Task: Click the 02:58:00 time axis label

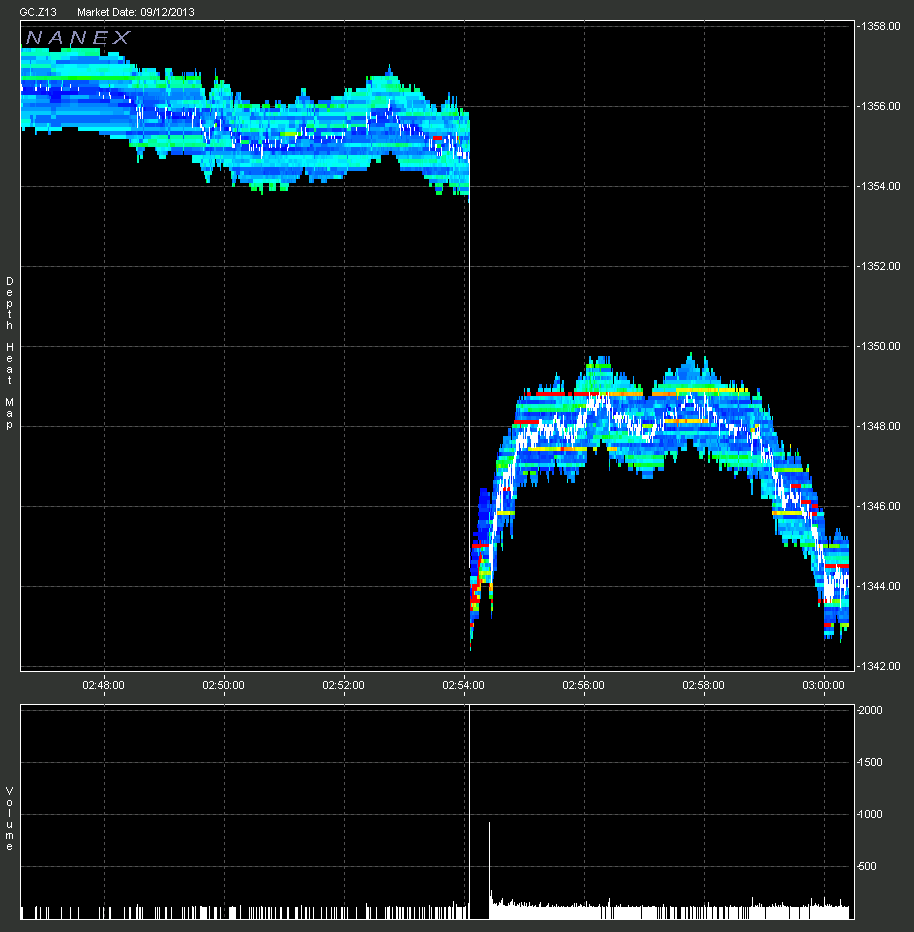Action: point(704,685)
